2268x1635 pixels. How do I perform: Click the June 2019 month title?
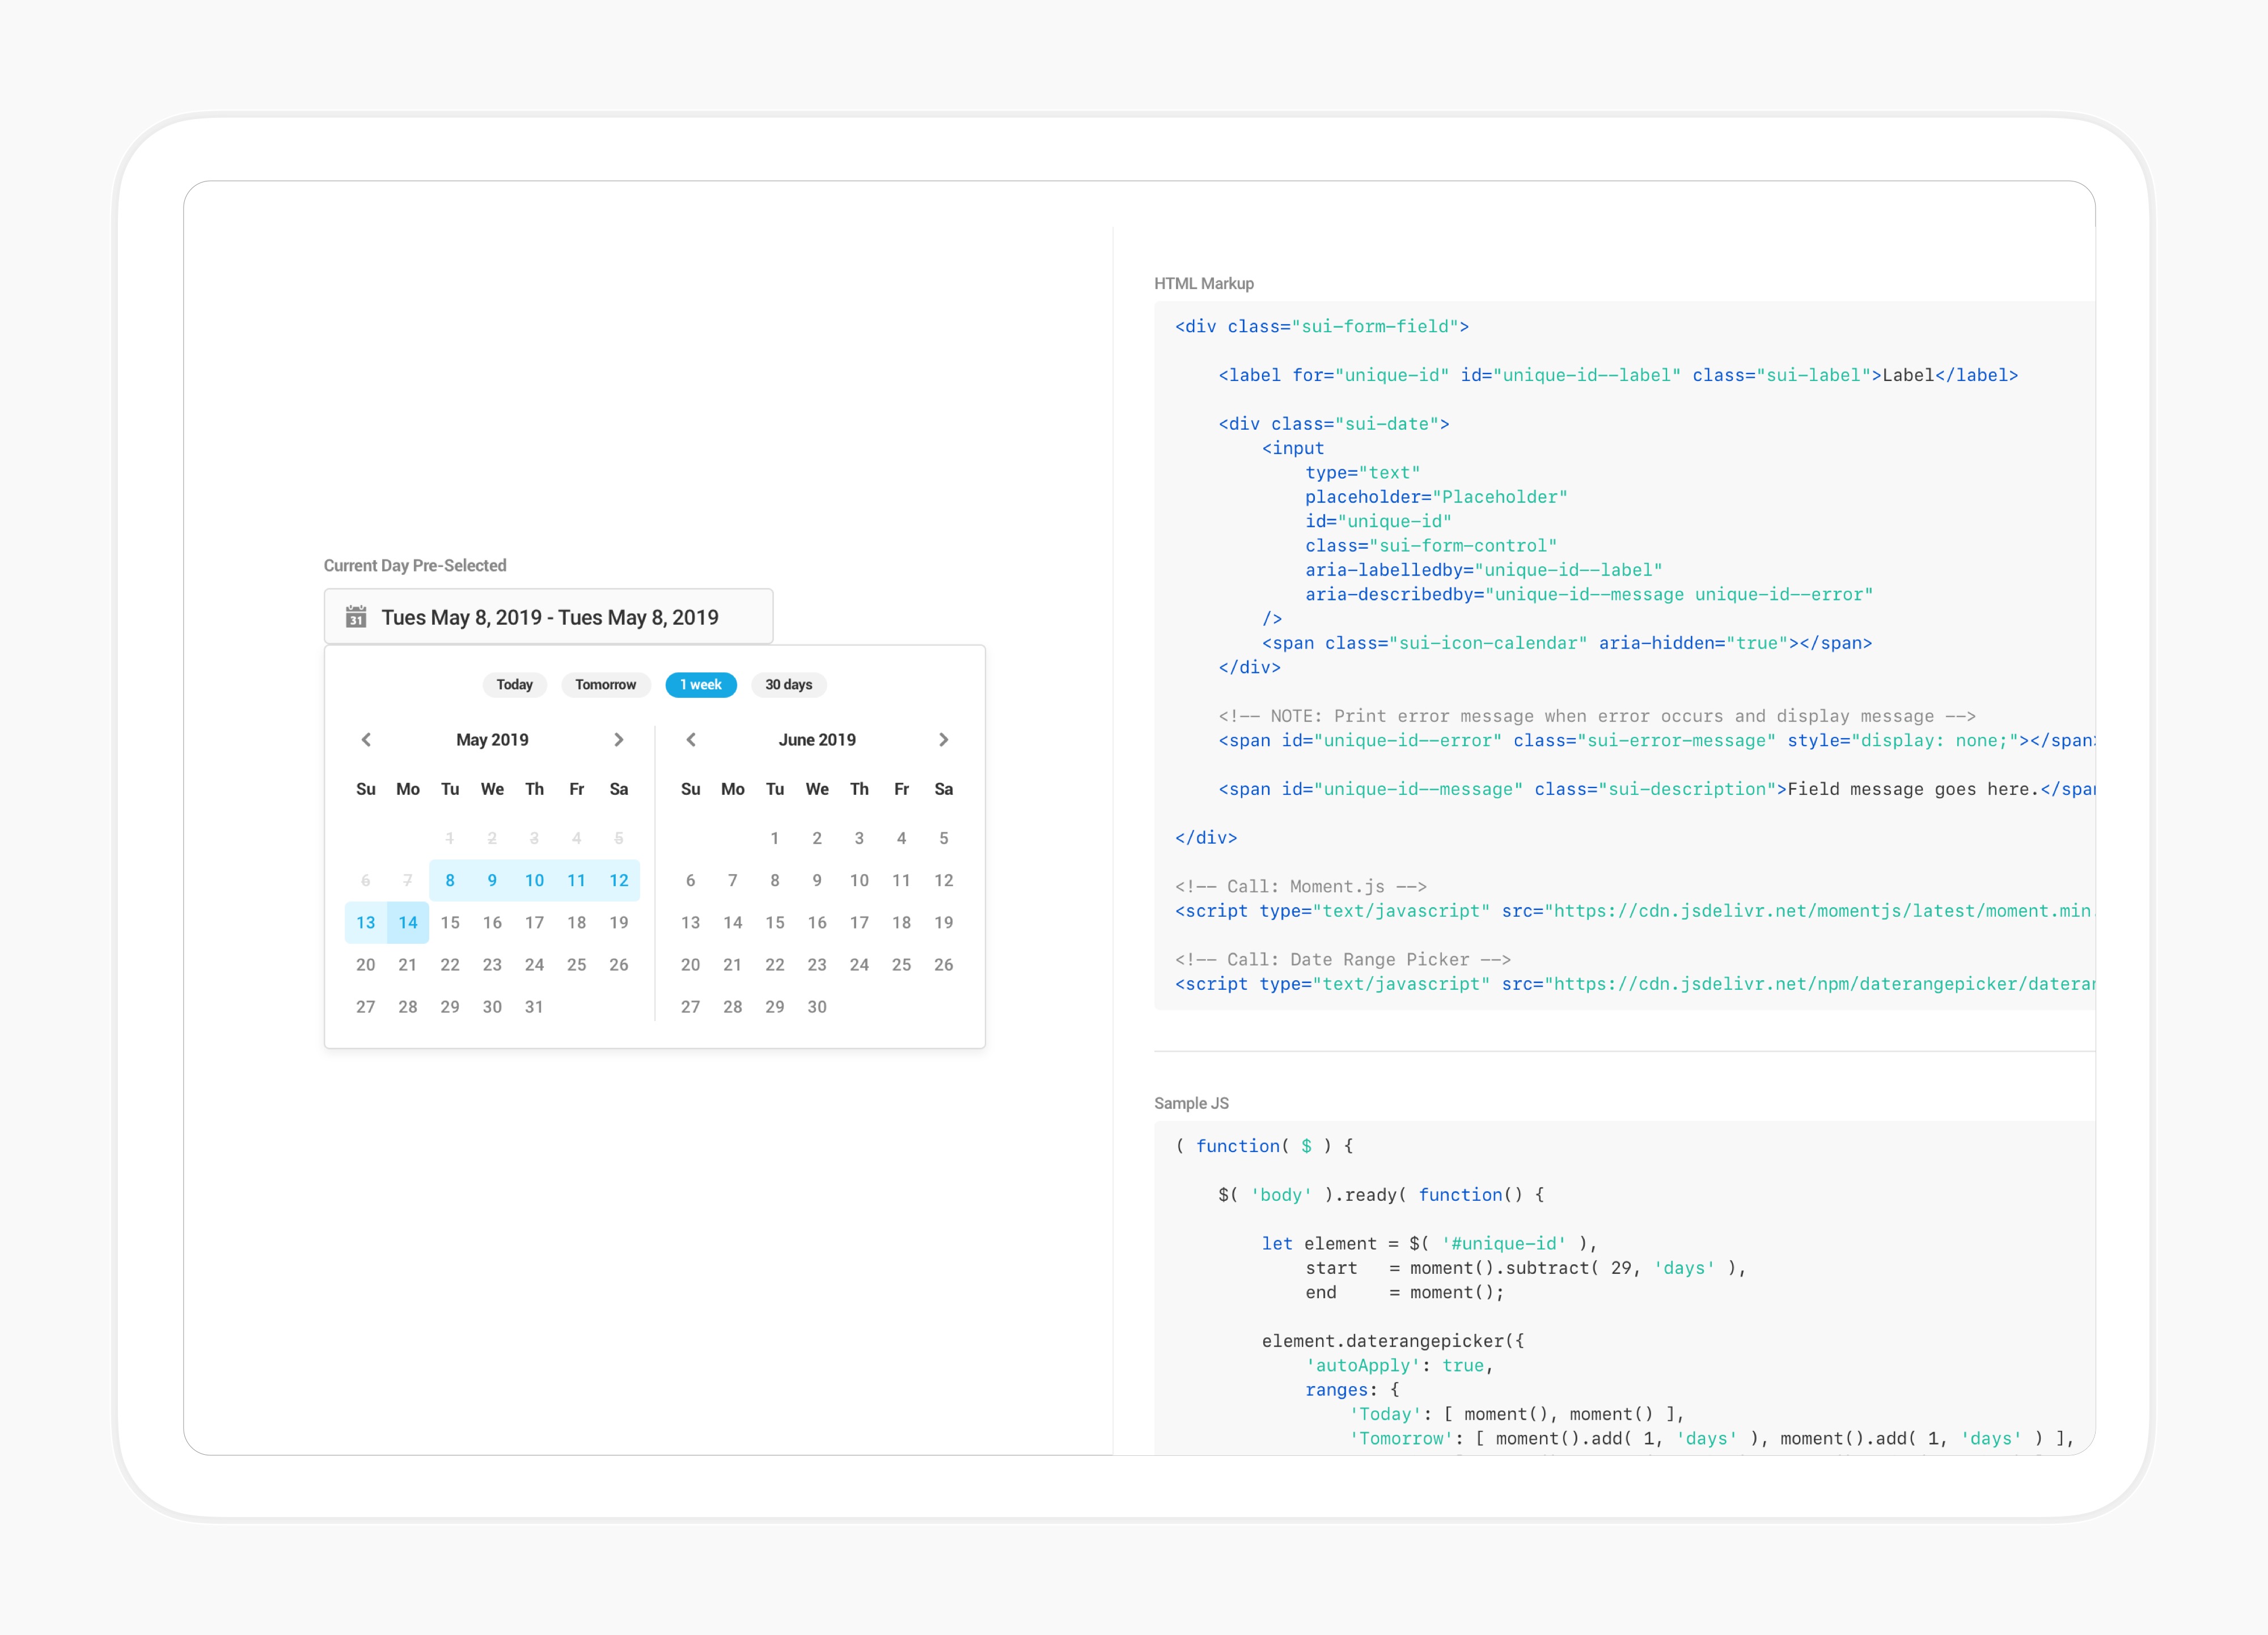[x=817, y=740]
